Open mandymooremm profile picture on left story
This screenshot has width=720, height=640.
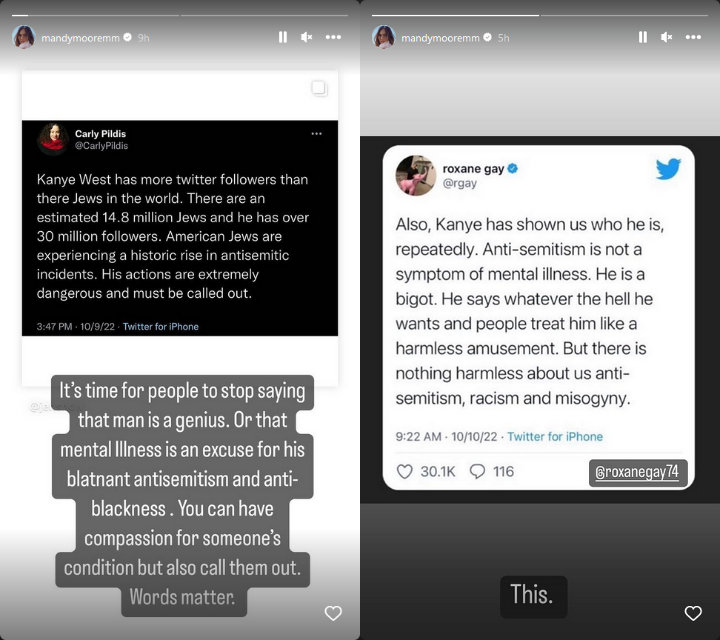coord(24,37)
